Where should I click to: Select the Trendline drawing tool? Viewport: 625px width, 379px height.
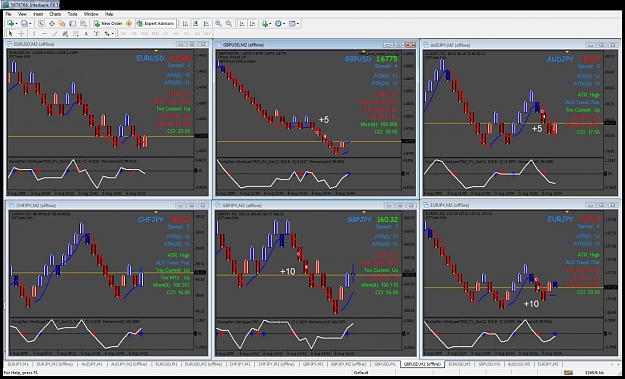click(x=55, y=33)
